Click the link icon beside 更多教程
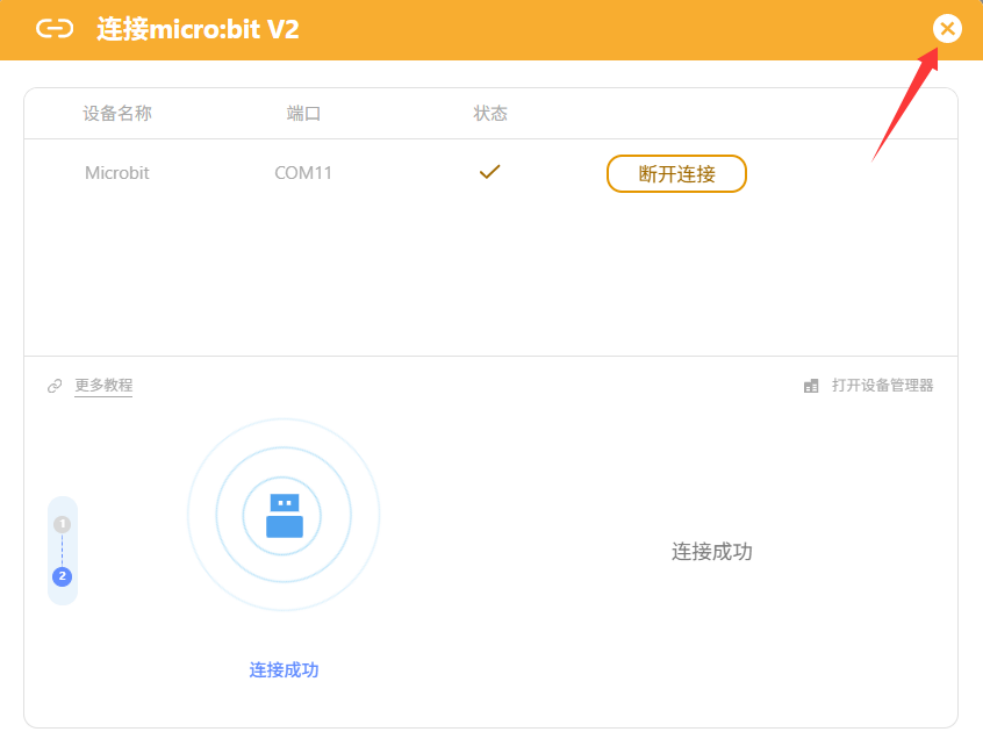Image resolution: width=983 pixels, height=732 pixels. click(55, 386)
